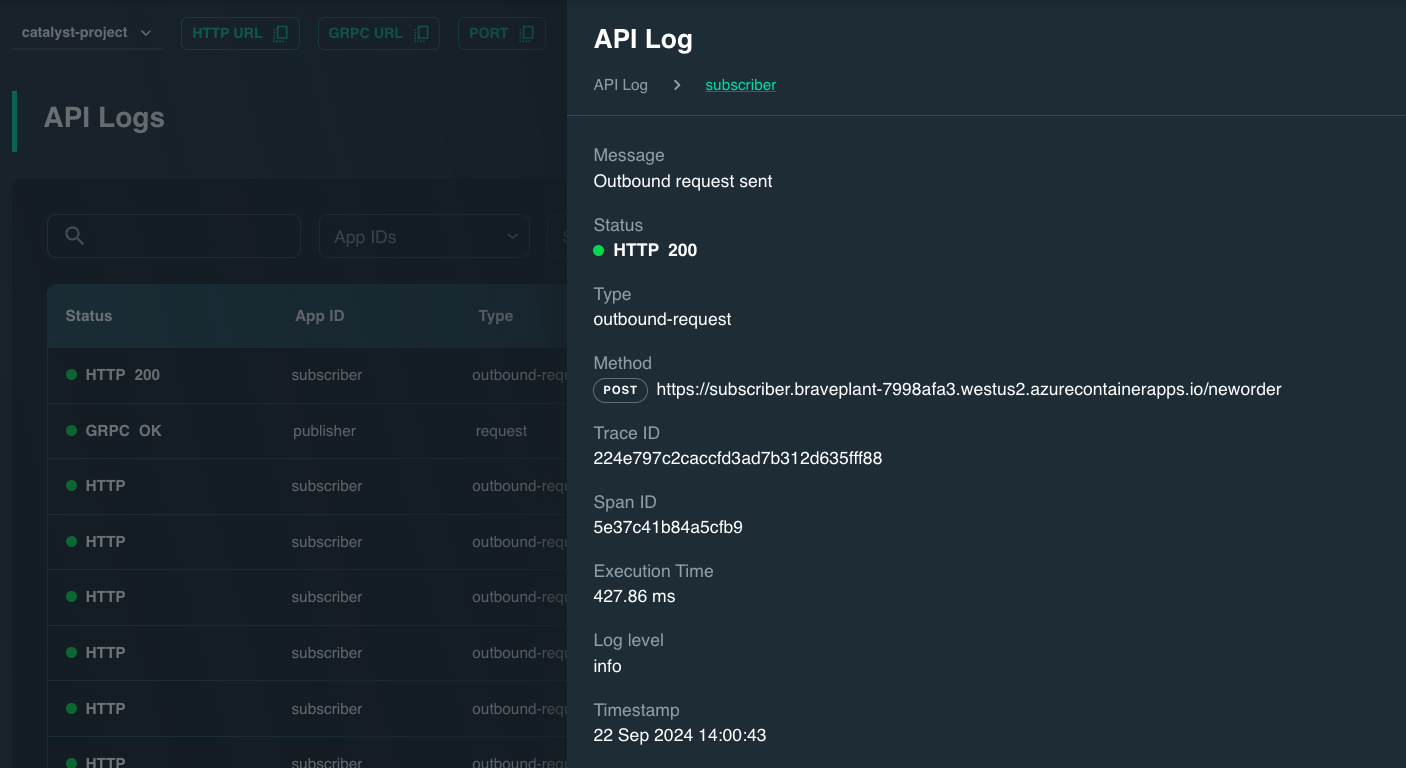1406x768 pixels.
Task: Click the Outbound request sent message
Action: [683, 182]
